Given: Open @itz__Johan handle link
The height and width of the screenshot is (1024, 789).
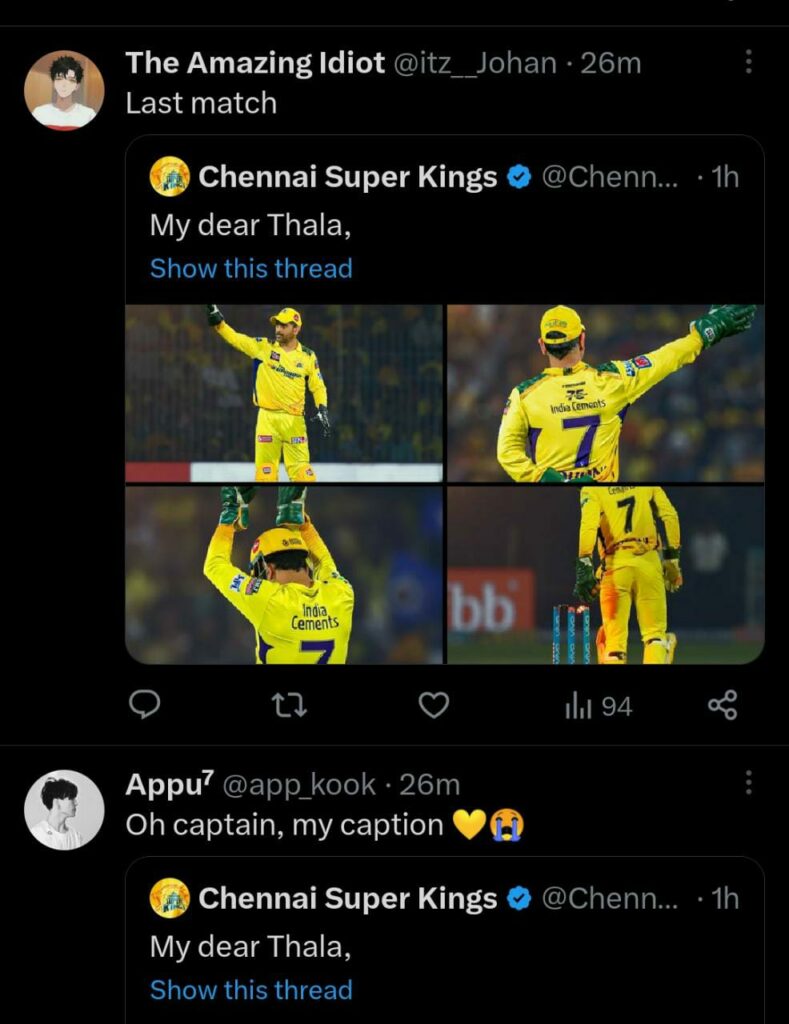Looking at the screenshot, I should (x=475, y=63).
